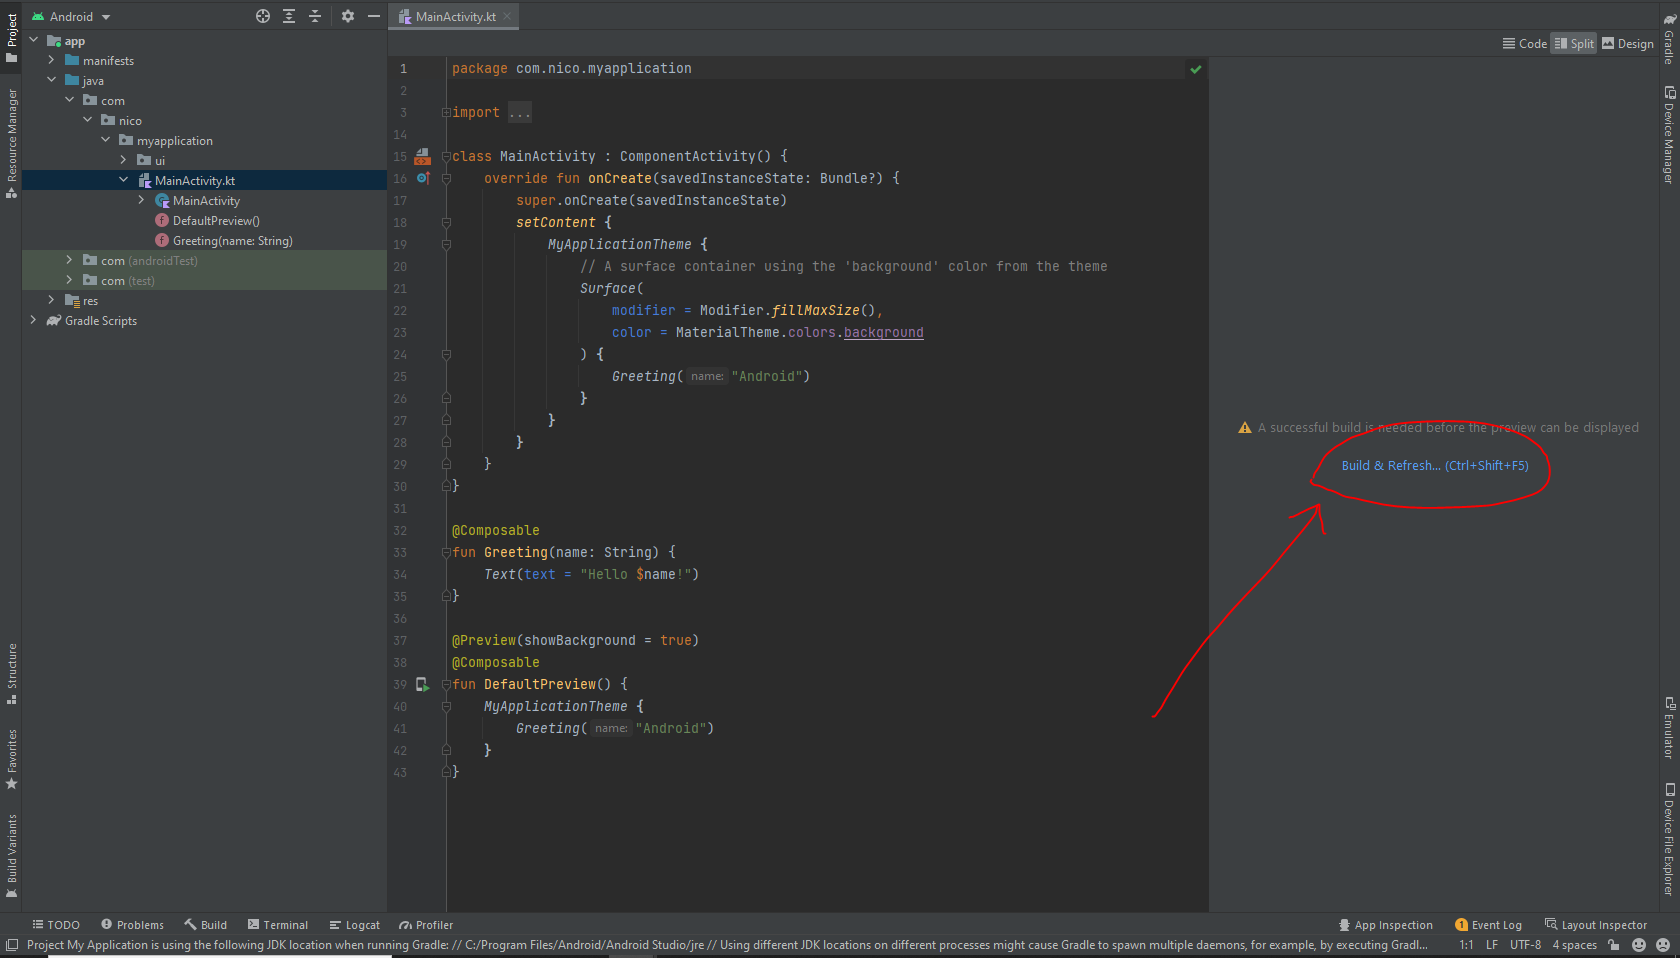The width and height of the screenshot is (1680, 958).
Task: Collapse all nodes using the collapse icon
Action: point(314,16)
